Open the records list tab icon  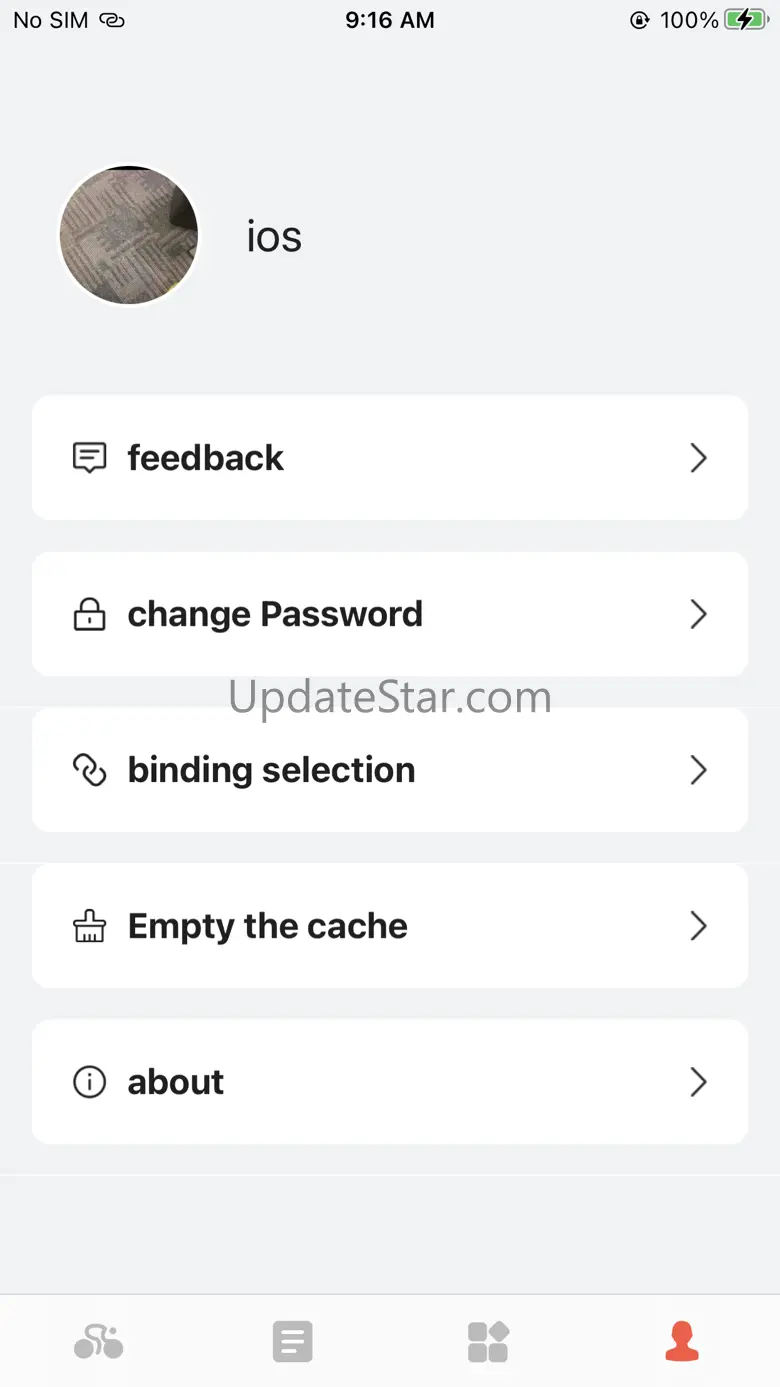[x=293, y=1341]
